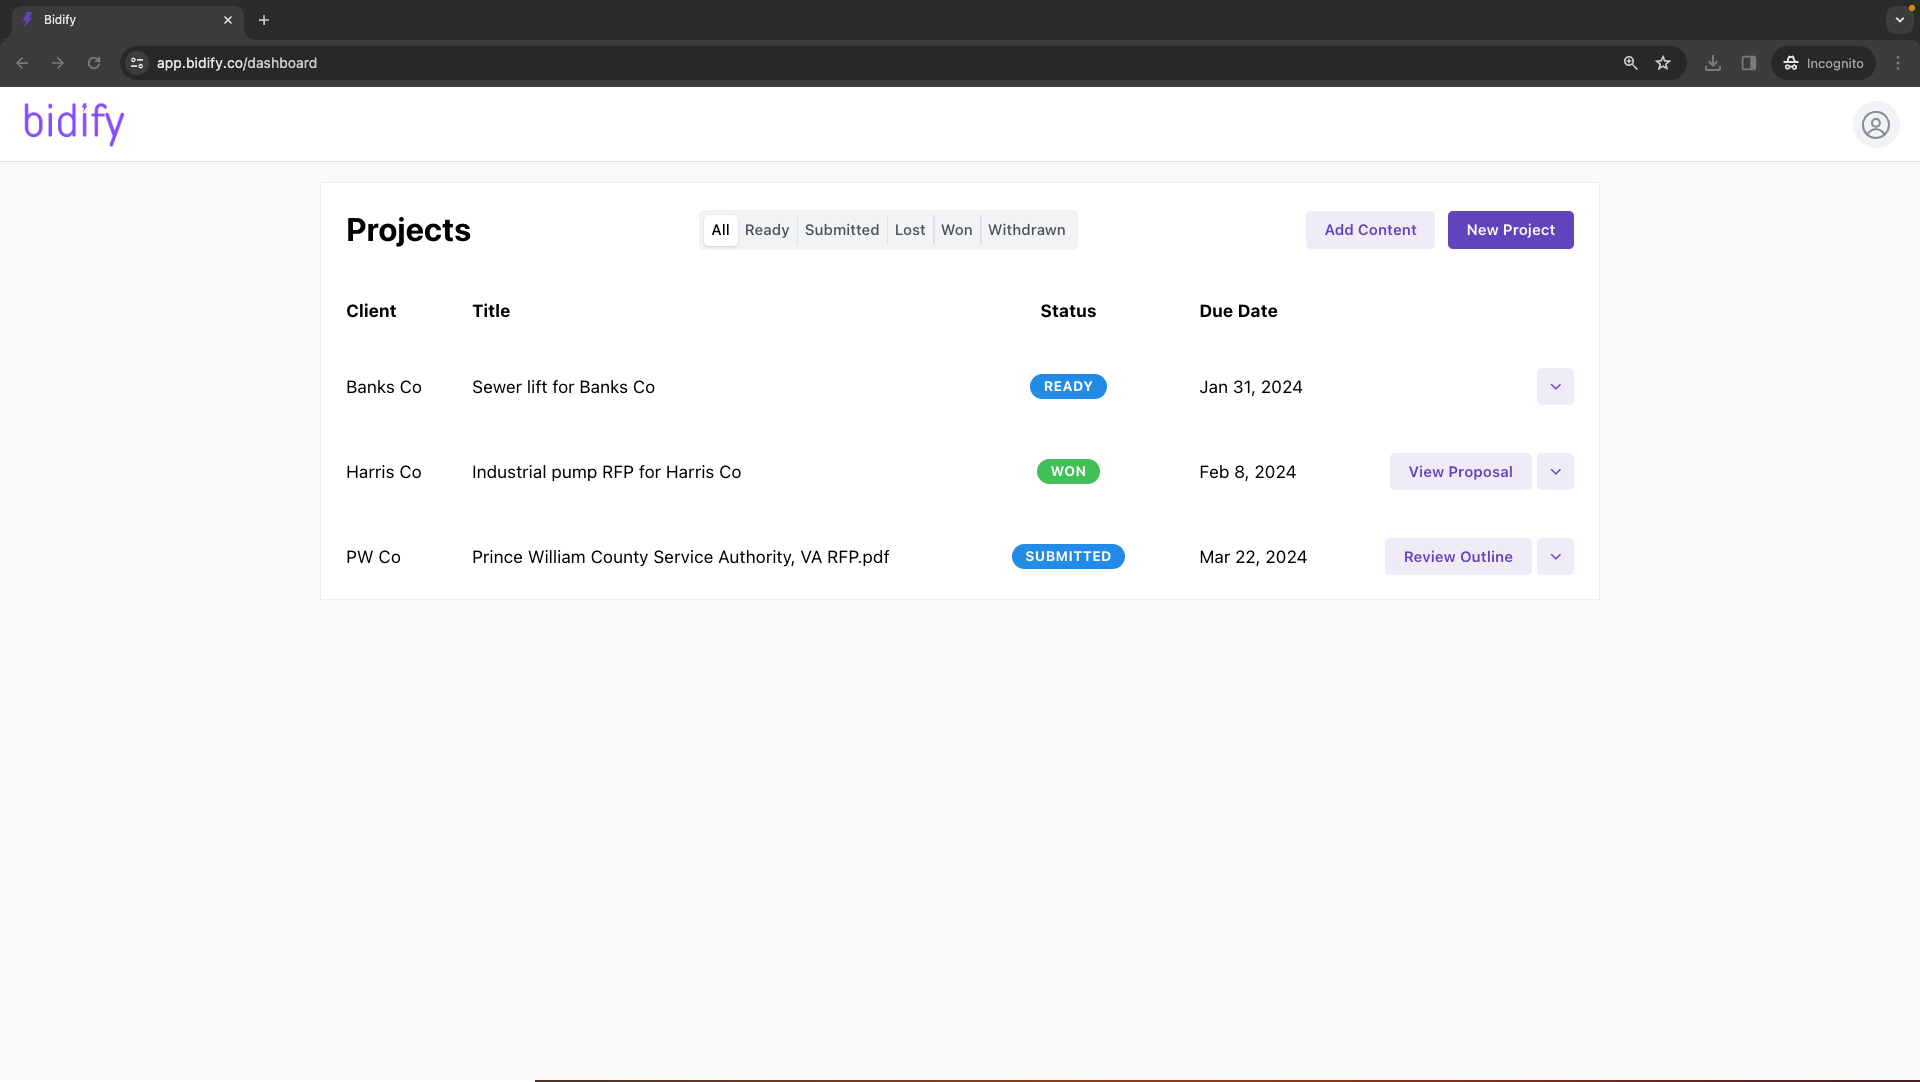Viewport: 1920px width, 1082px height.
Task: Show Withdrawn projects
Action: point(1026,230)
